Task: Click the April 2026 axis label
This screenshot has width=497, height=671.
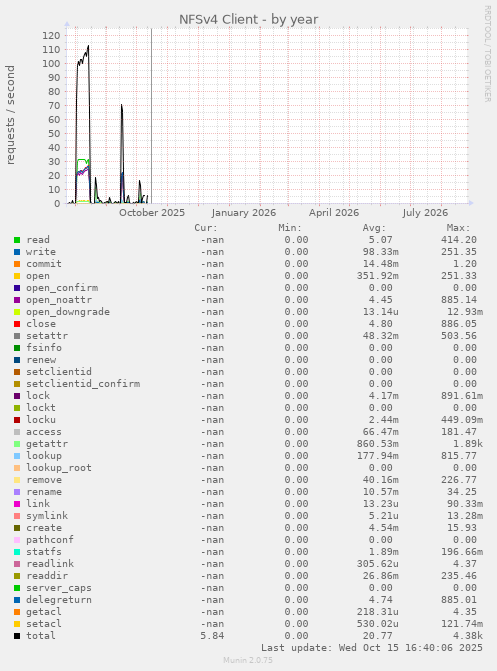Action: click(x=334, y=213)
